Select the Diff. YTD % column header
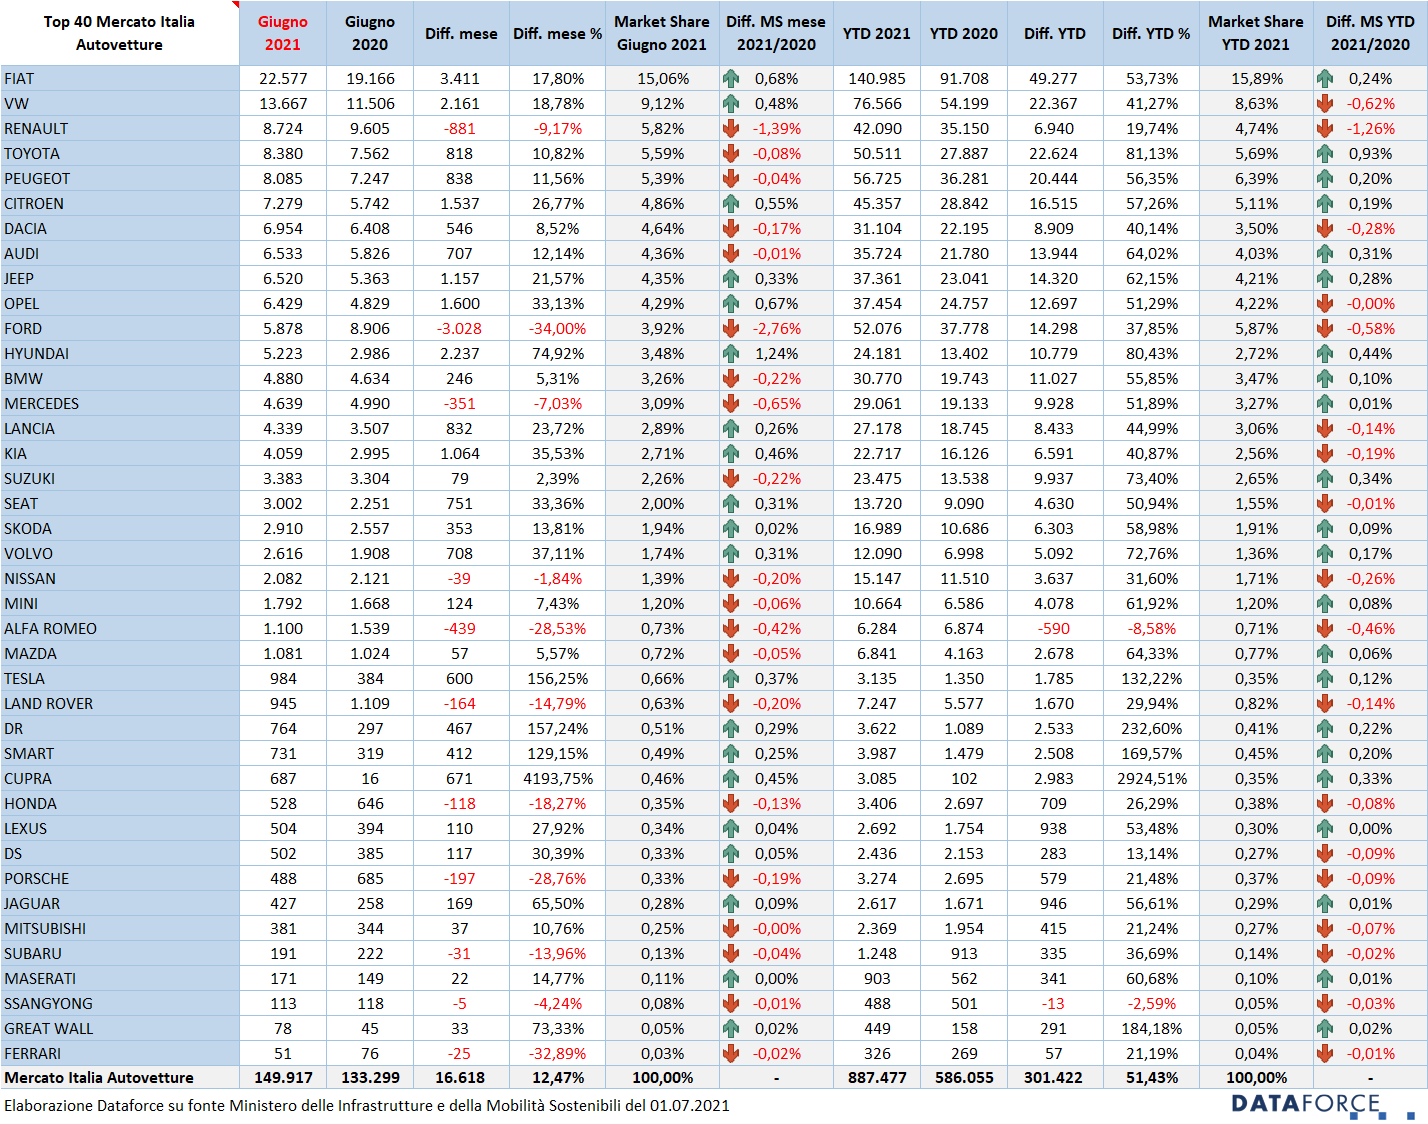1428x1124 pixels. tap(1151, 33)
